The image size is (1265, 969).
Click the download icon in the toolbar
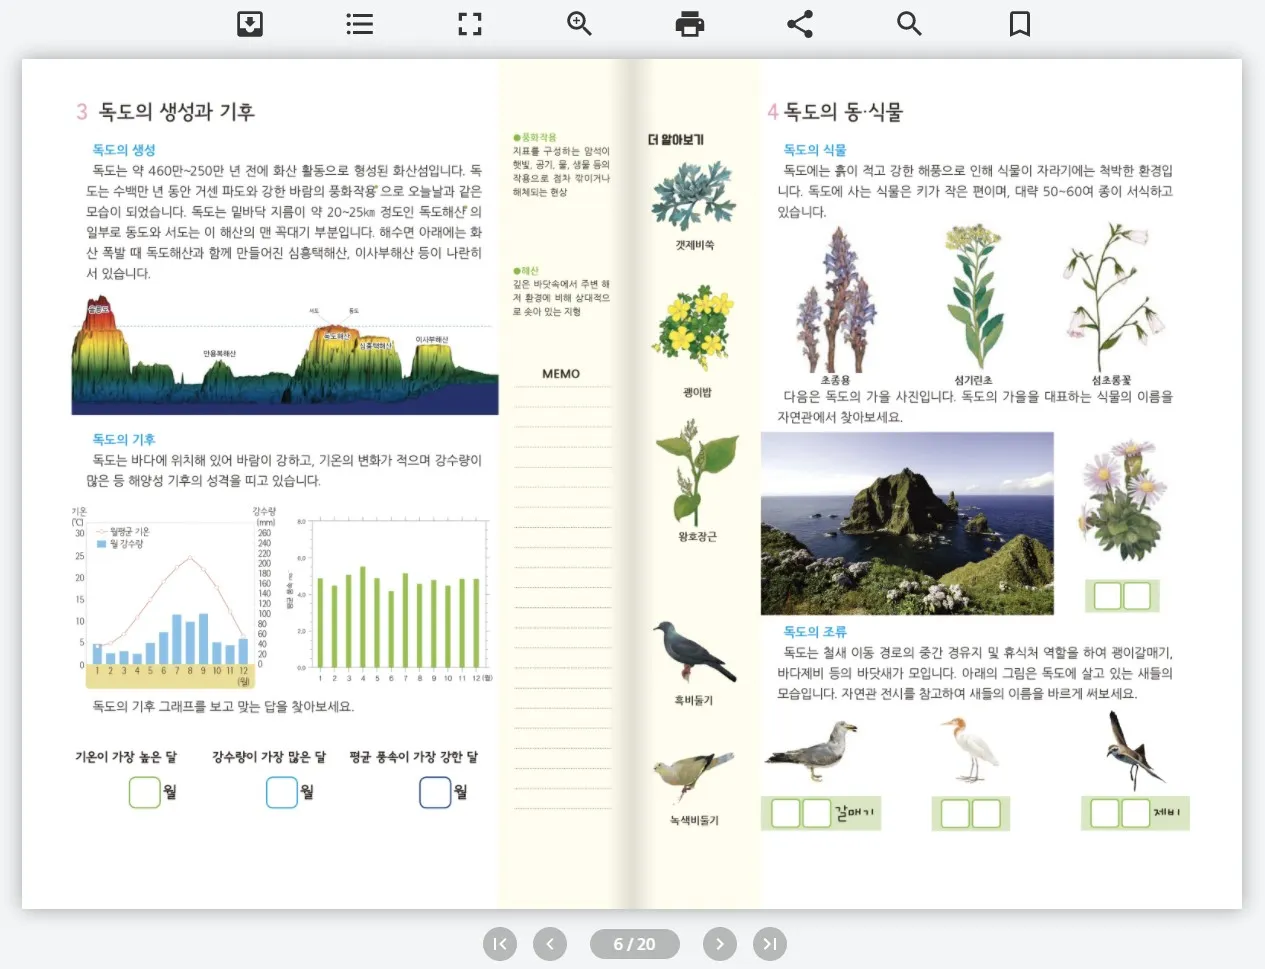click(x=250, y=24)
